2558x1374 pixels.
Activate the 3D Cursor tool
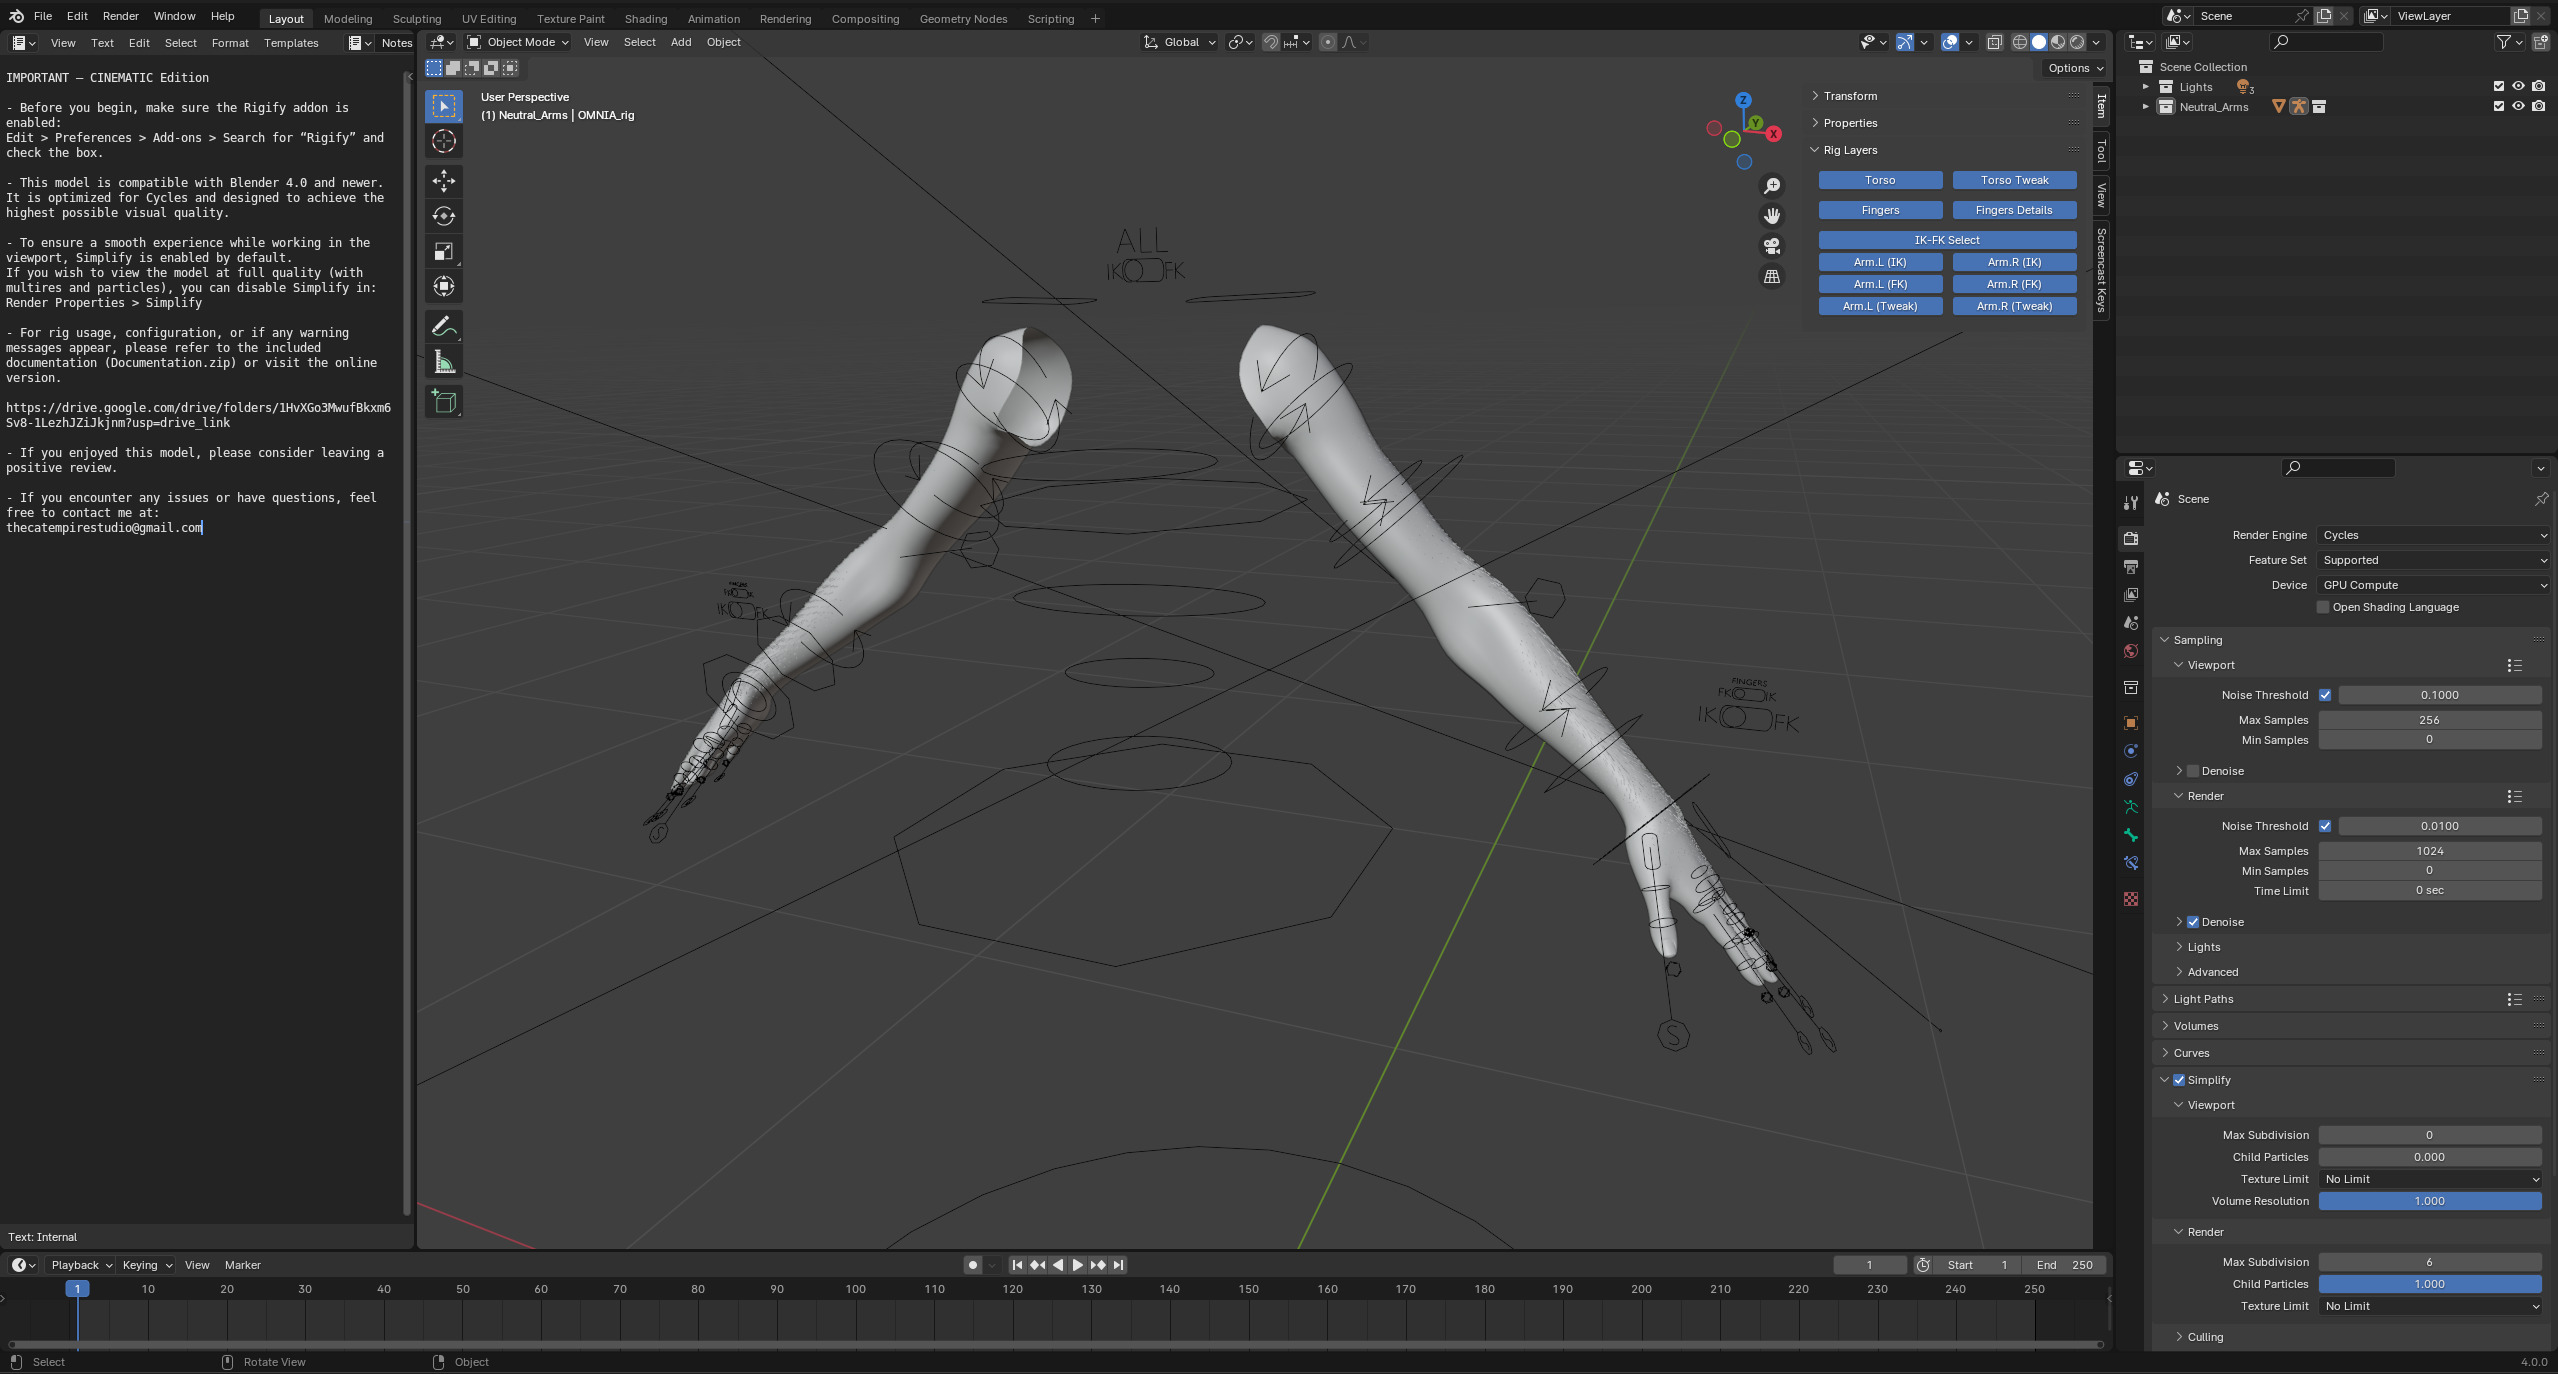[x=444, y=141]
